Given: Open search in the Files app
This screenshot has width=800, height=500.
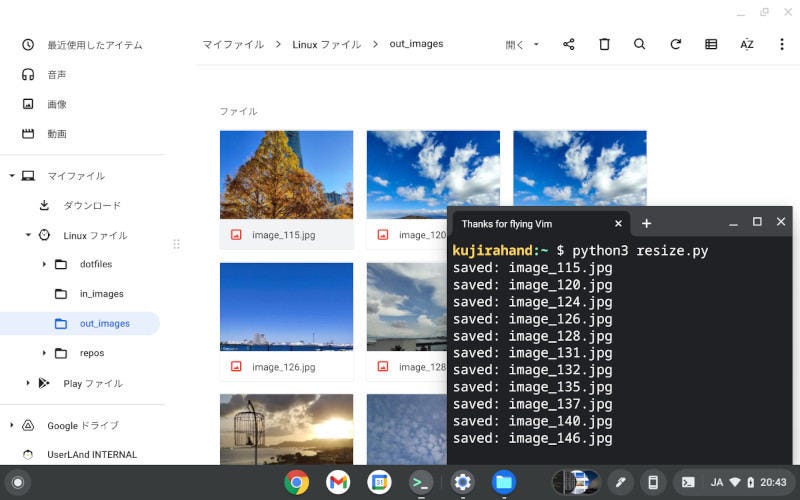Looking at the screenshot, I should tap(640, 44).
